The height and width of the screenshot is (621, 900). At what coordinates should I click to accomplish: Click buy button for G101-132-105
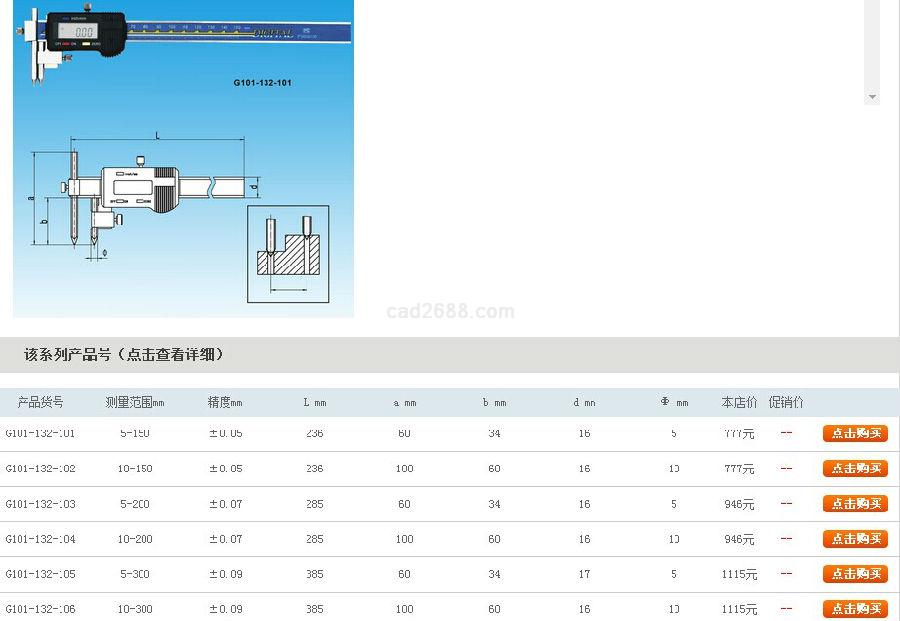(855, 574)
